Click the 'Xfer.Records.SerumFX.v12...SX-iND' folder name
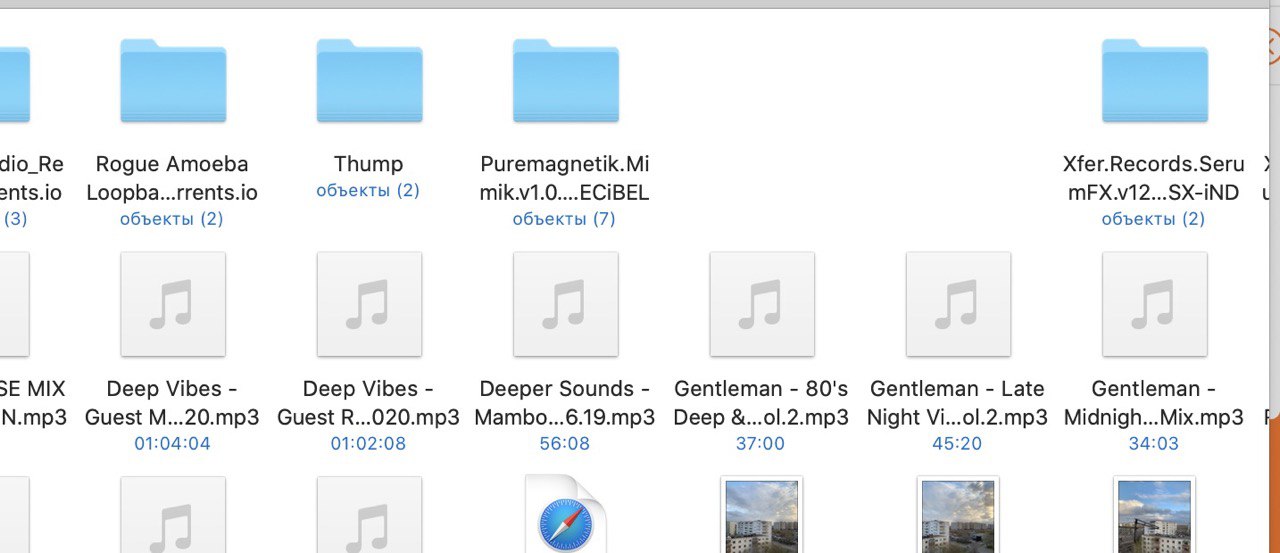This screenshot has height=553, width=1280. click(x=1154, y=178)
